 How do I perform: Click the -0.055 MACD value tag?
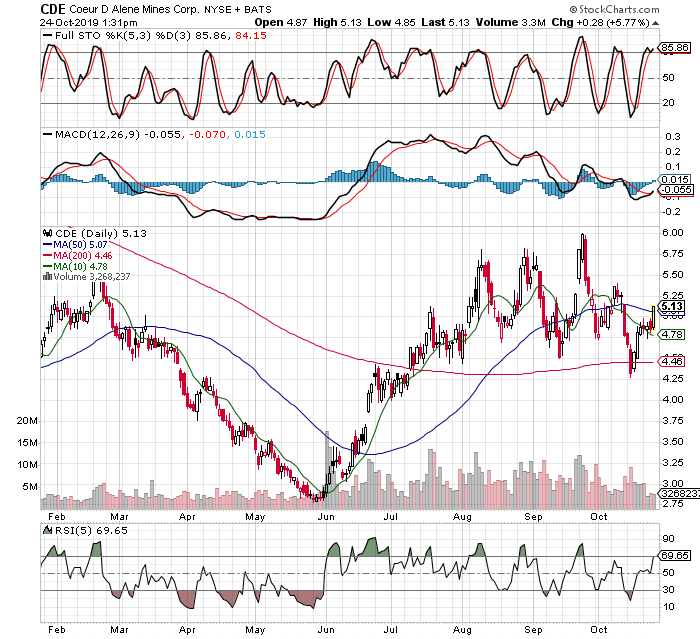pos(677,189)
